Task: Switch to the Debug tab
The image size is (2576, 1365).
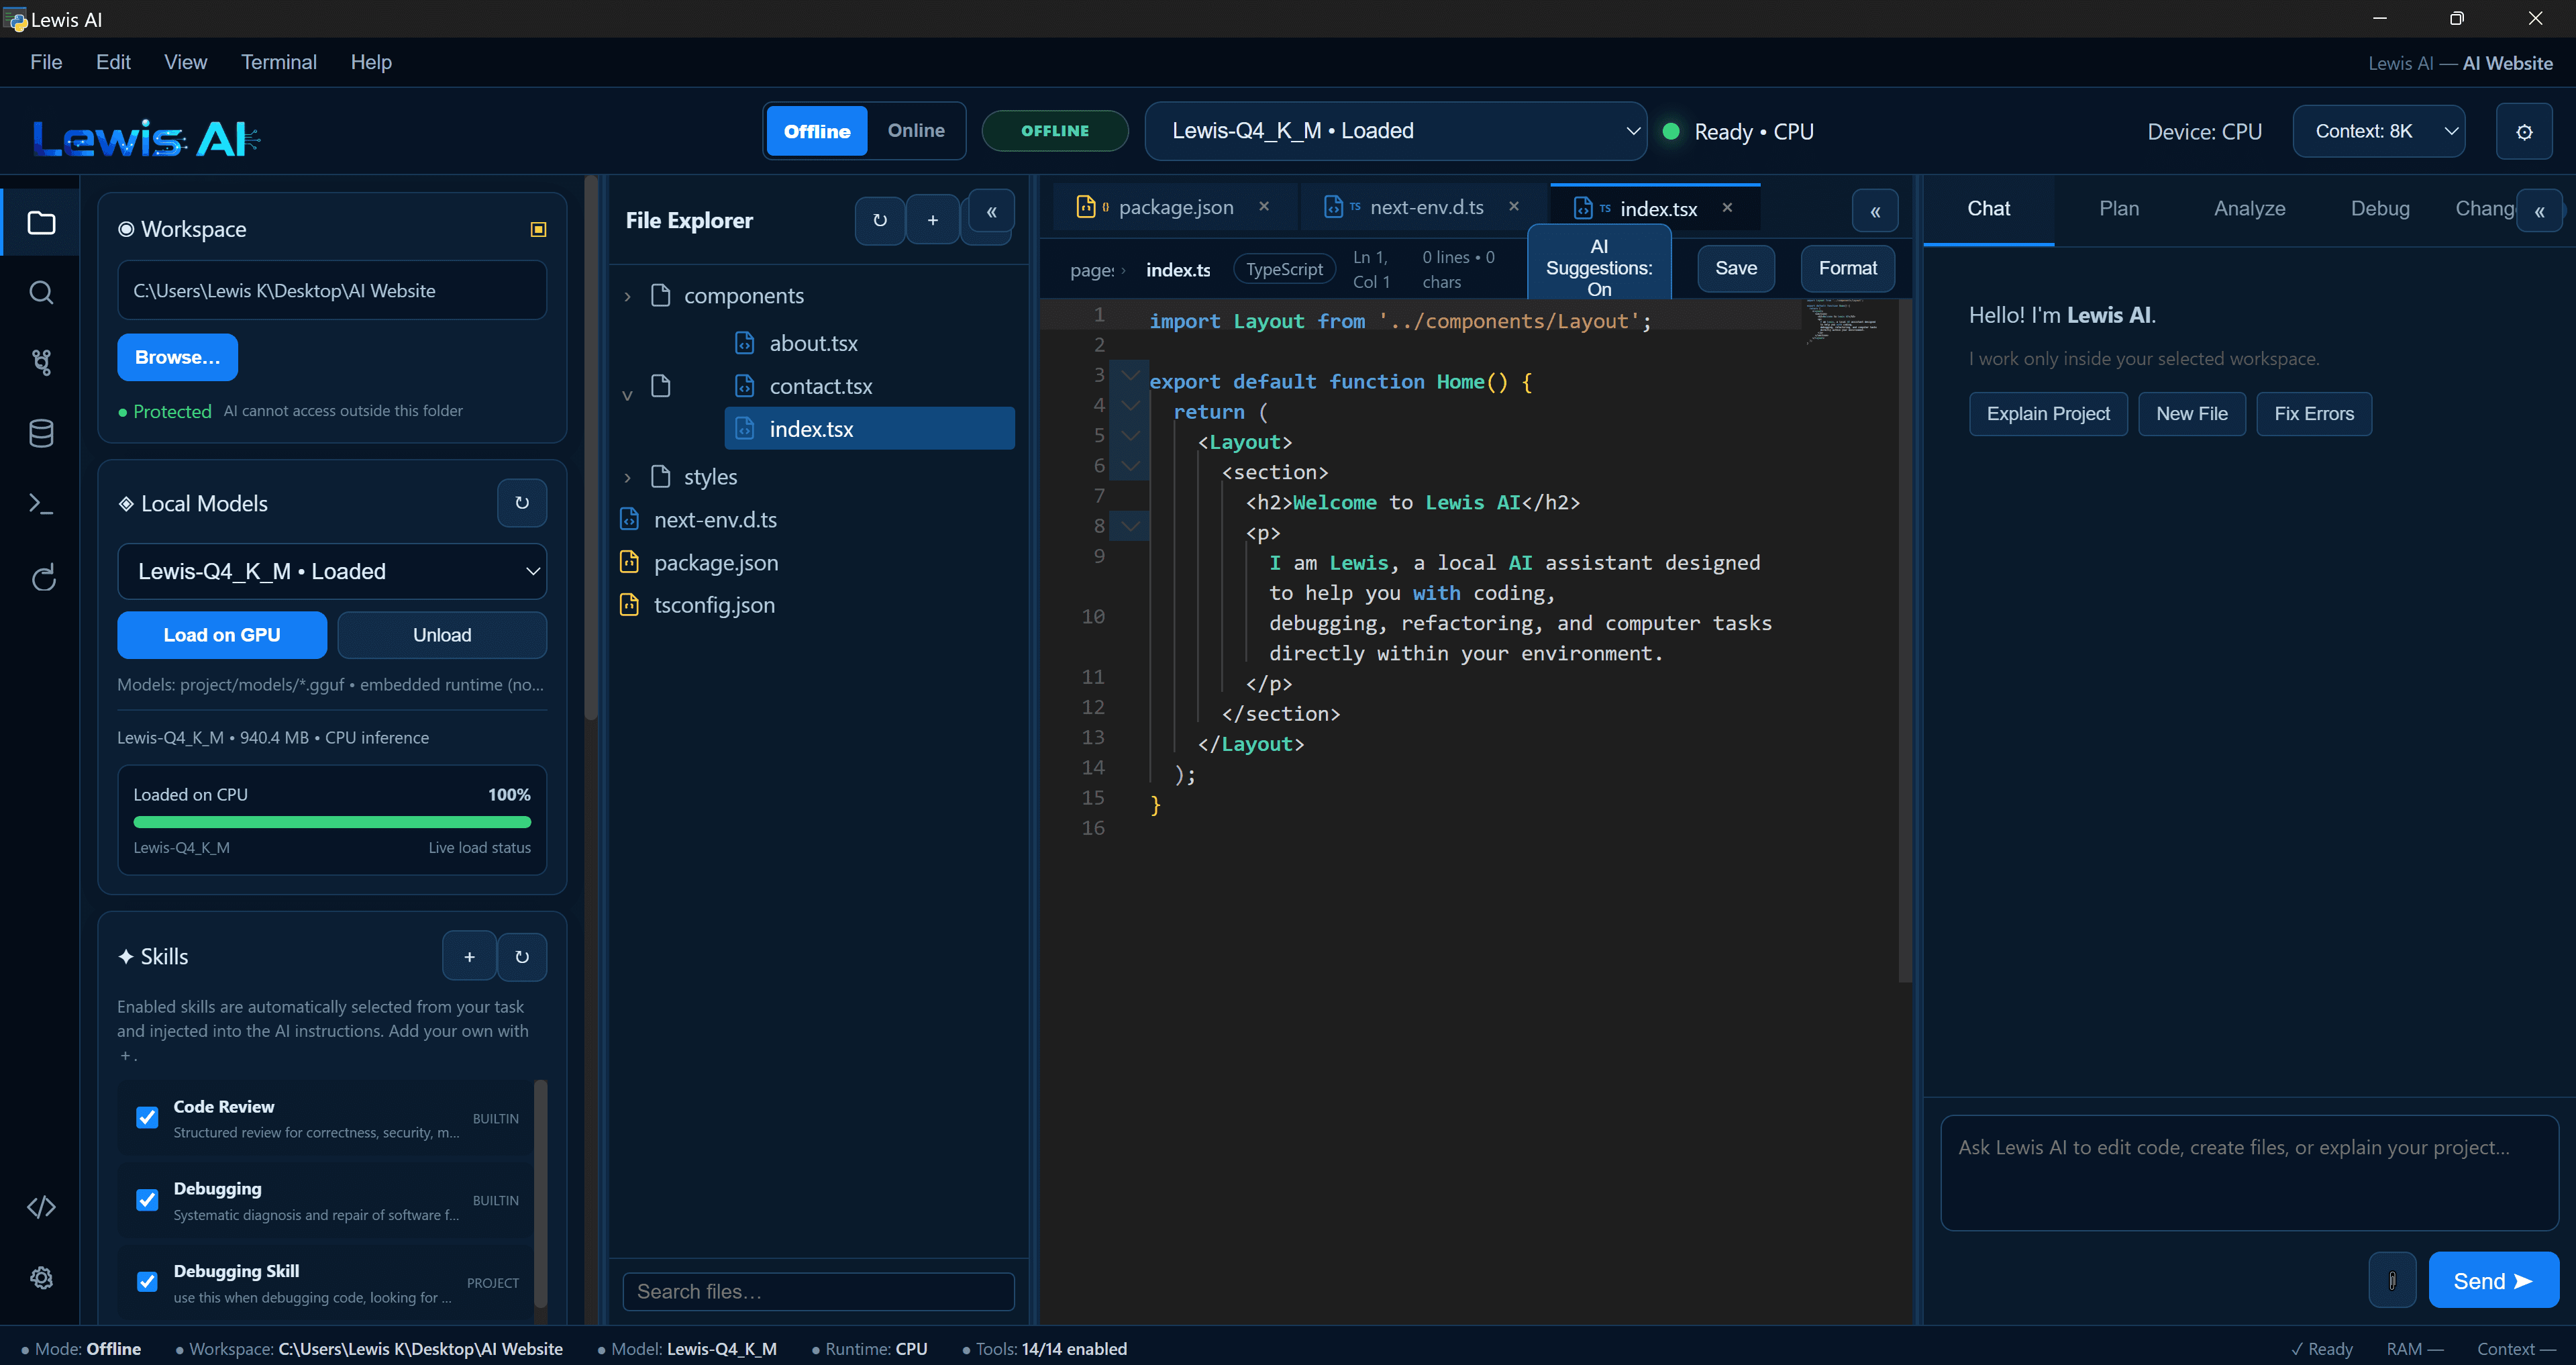Action: (2380, 208)
